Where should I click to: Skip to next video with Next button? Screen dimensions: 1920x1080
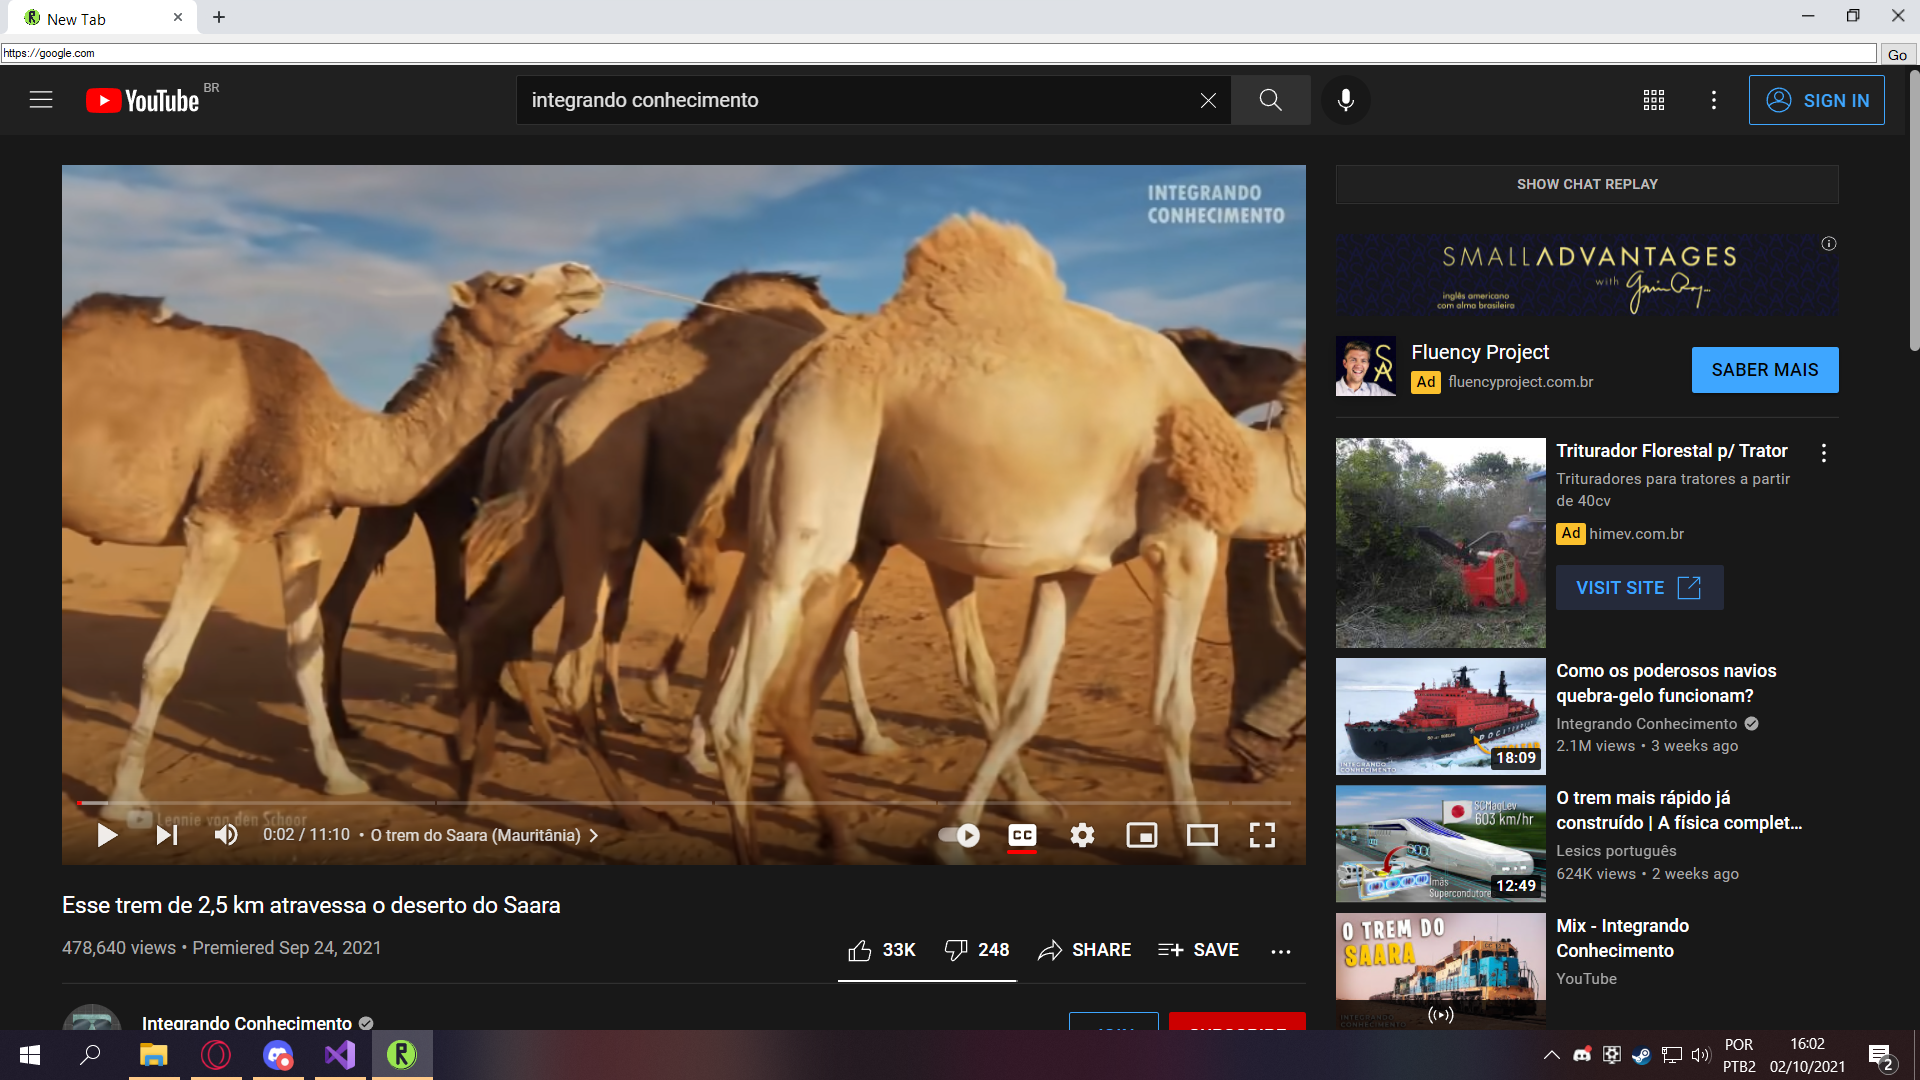(x=166, y=835)
